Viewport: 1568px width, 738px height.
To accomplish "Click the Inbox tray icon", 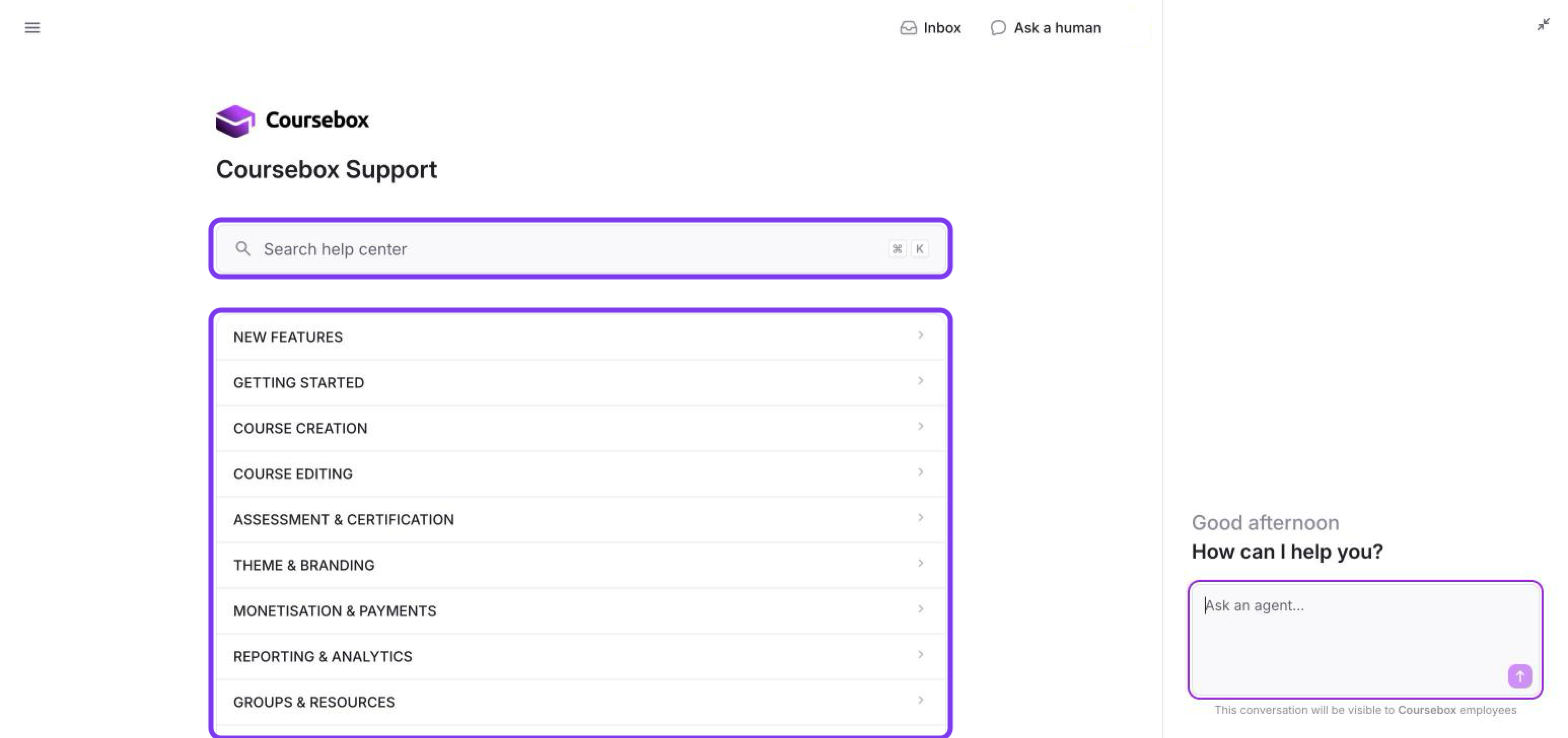I will point(908,28).
